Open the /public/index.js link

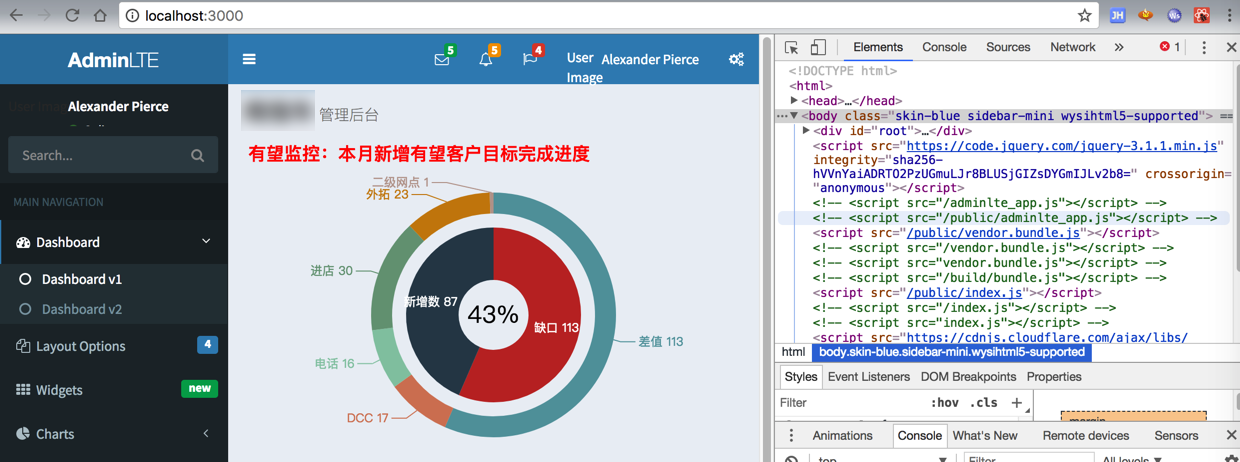(x=964, y=293)
